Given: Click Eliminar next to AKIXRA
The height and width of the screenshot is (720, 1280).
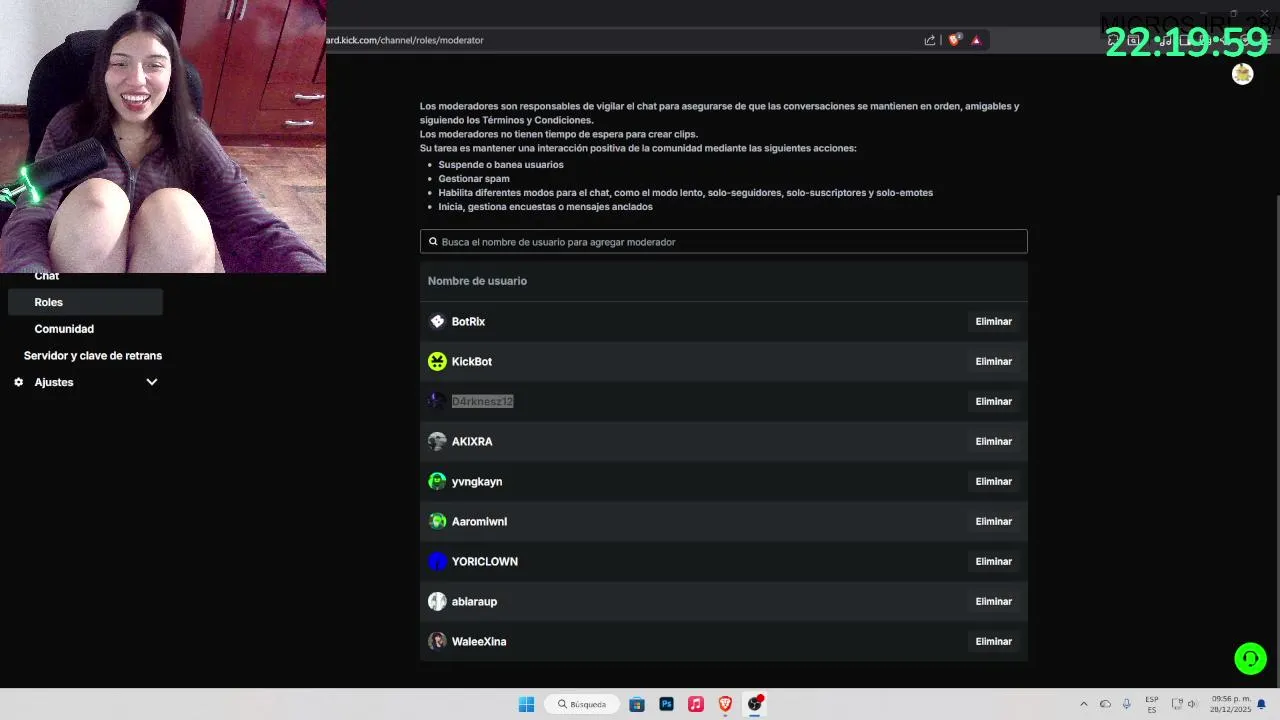Looking at the screenshot, I should pyautogui.click(x=994, y=441).
